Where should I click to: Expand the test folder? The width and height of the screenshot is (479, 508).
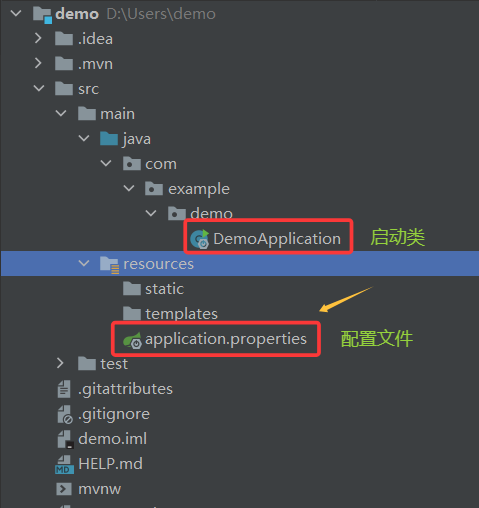(x=60, y=363)
